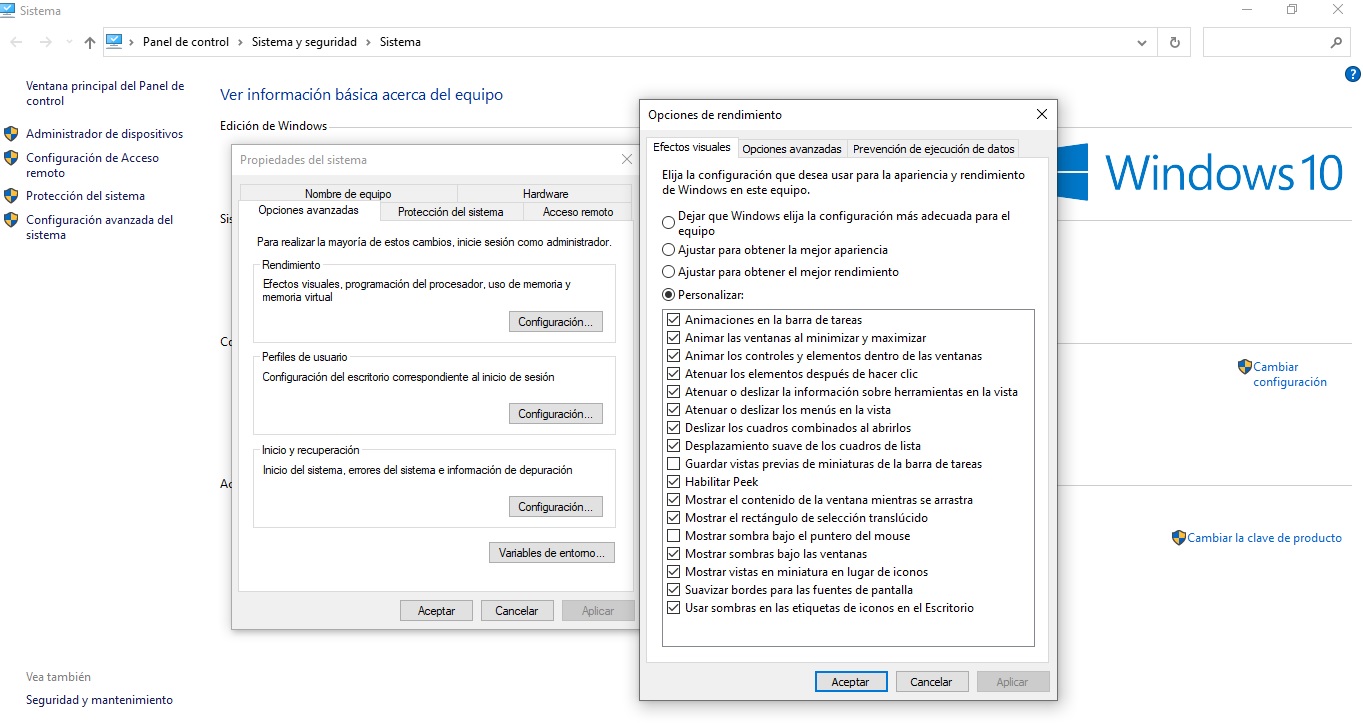Go back with the back arrow

point(16,42)
